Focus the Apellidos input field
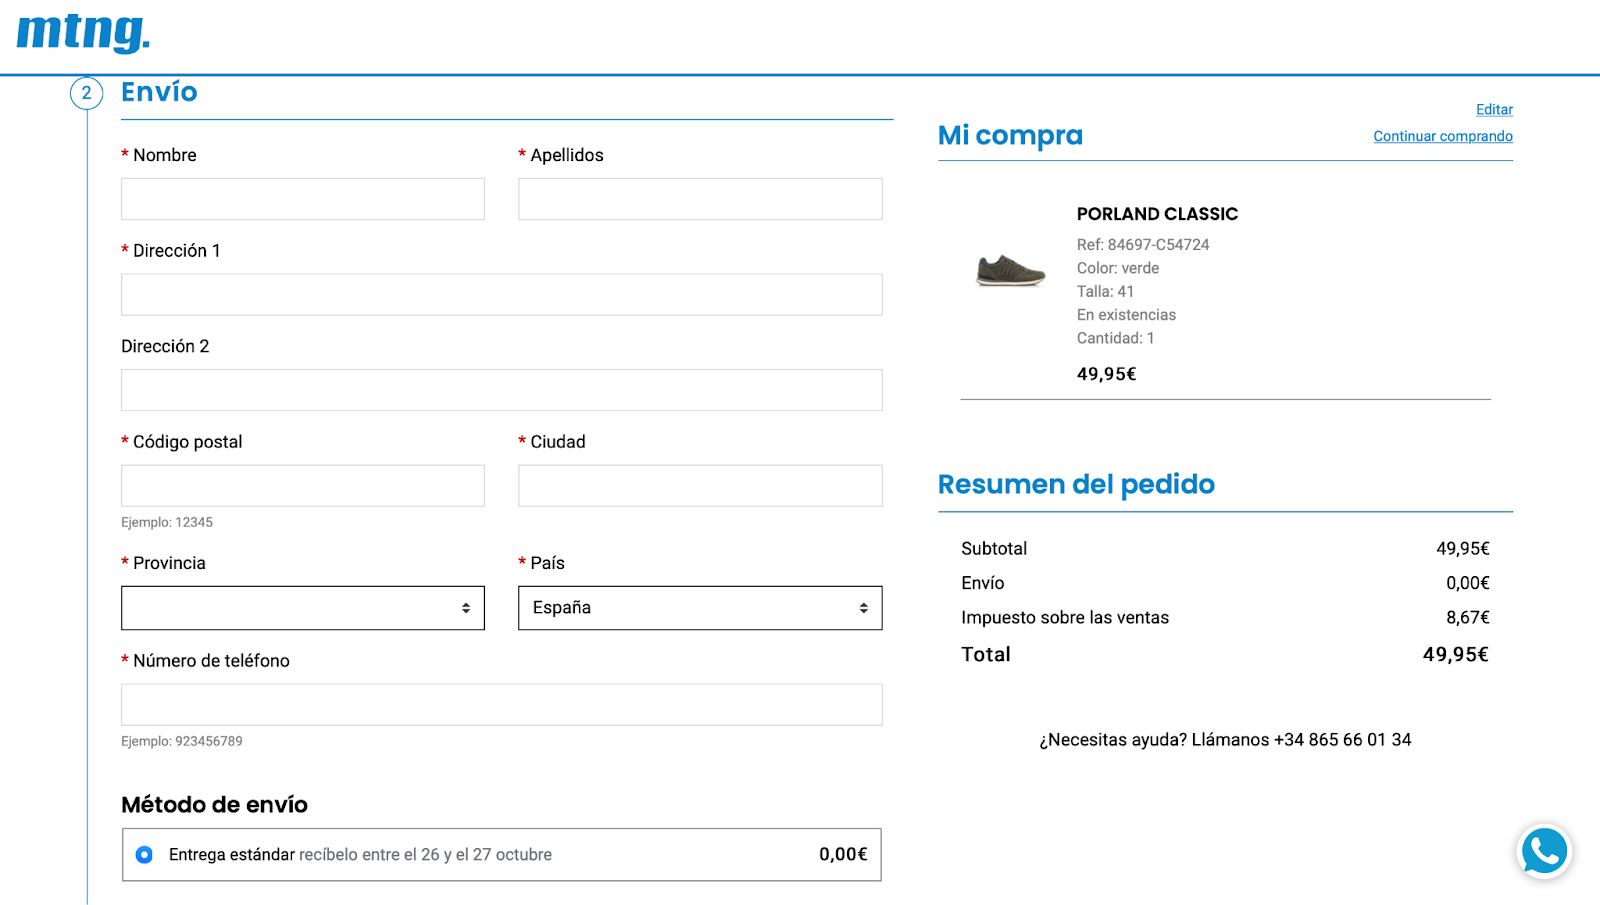Viewport: 1600px width, 905px height. [700, 199]
